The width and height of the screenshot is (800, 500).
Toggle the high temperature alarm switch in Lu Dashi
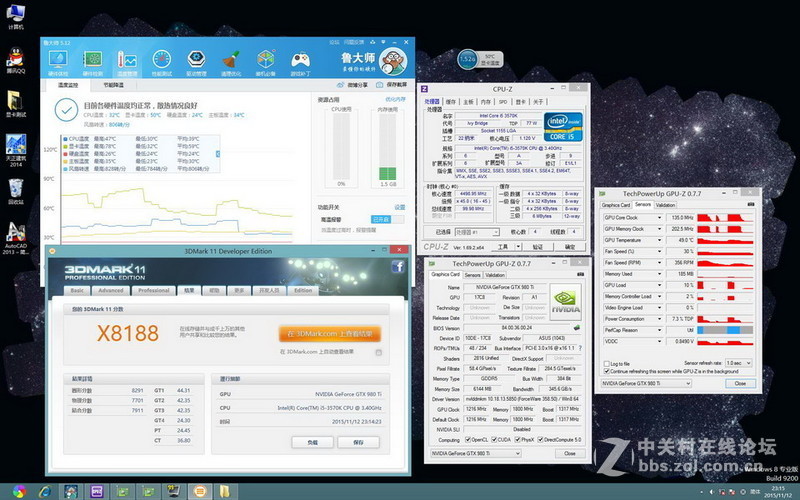[x=387, y=219]
